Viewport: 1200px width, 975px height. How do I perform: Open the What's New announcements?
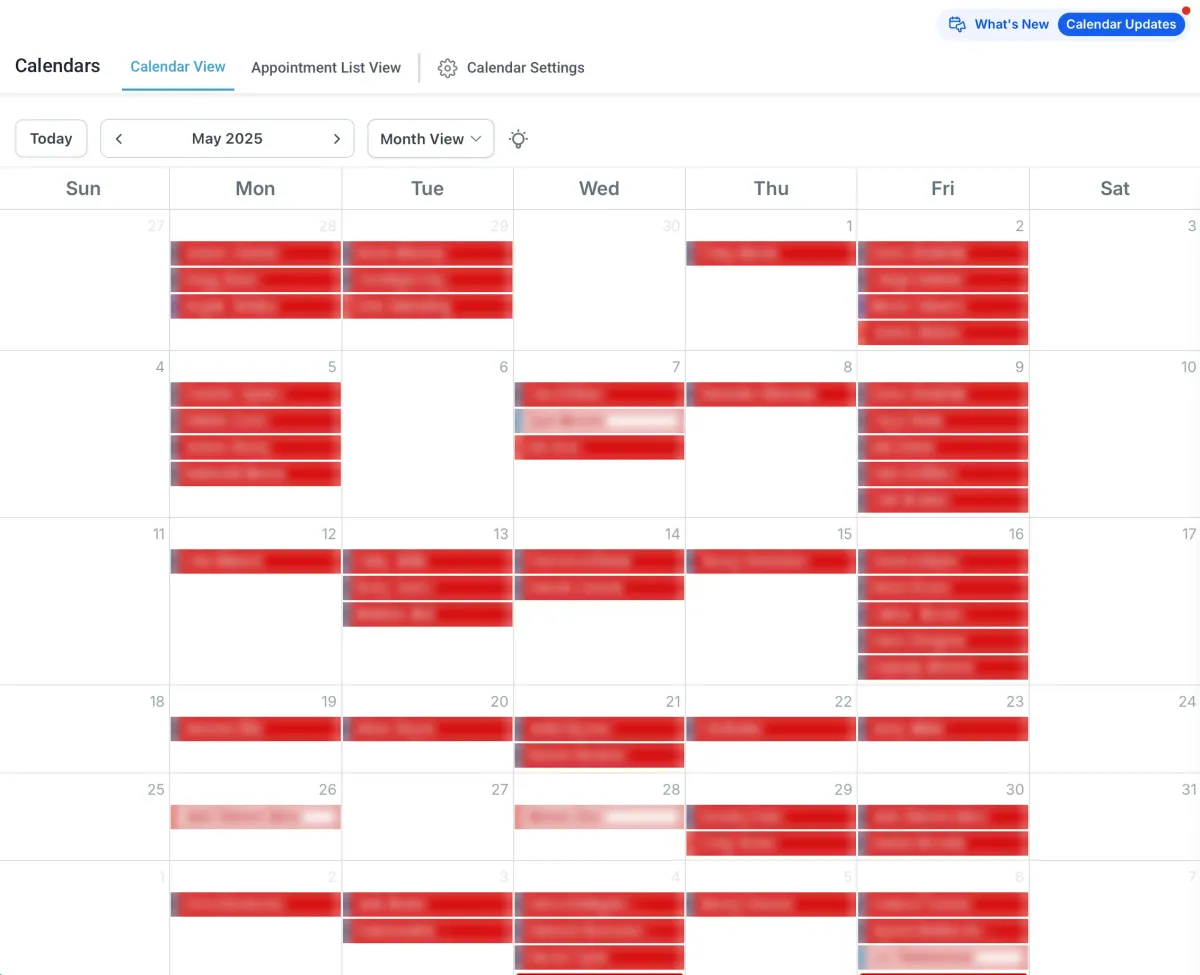pos(998,24)
